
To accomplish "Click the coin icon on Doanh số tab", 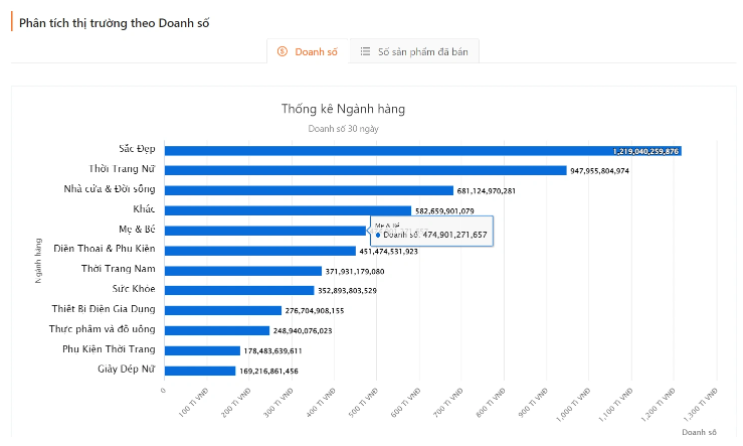I will click(282, 51).
